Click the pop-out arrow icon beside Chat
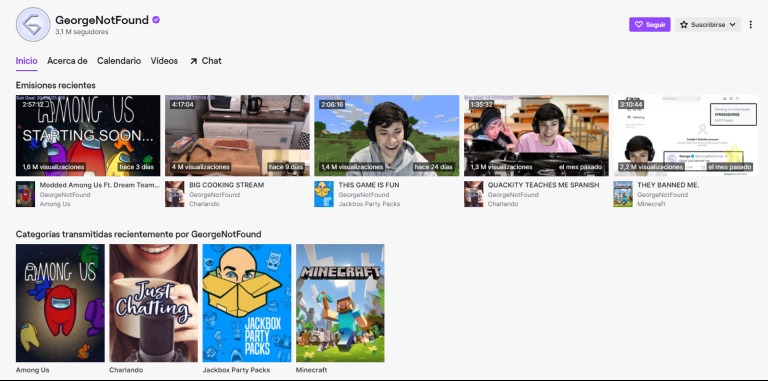Image resolution: width=768 pixels, height=381 pixels. pos(193,61)
